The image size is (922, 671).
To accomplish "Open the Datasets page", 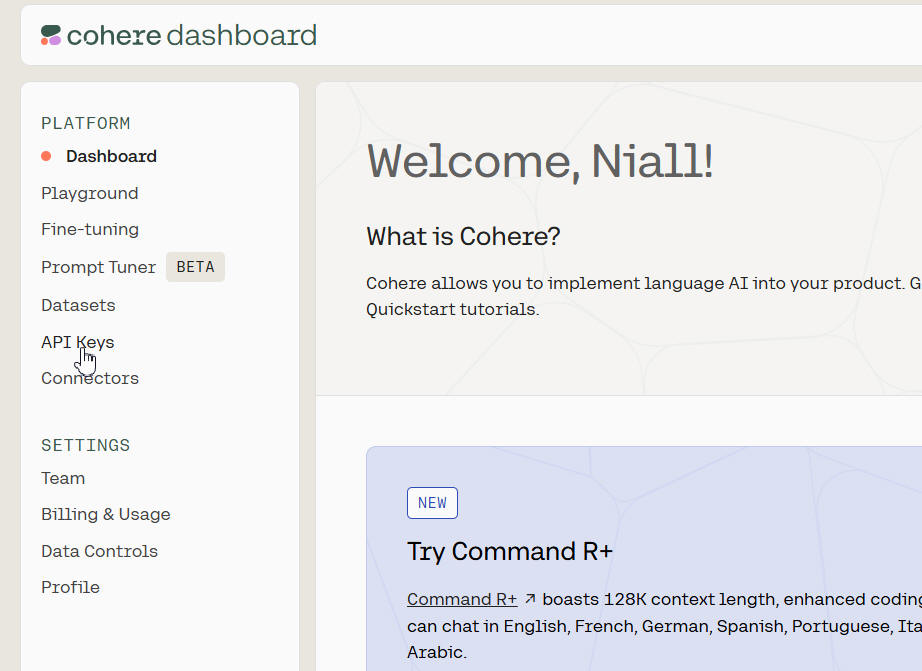I will [78, 305].
